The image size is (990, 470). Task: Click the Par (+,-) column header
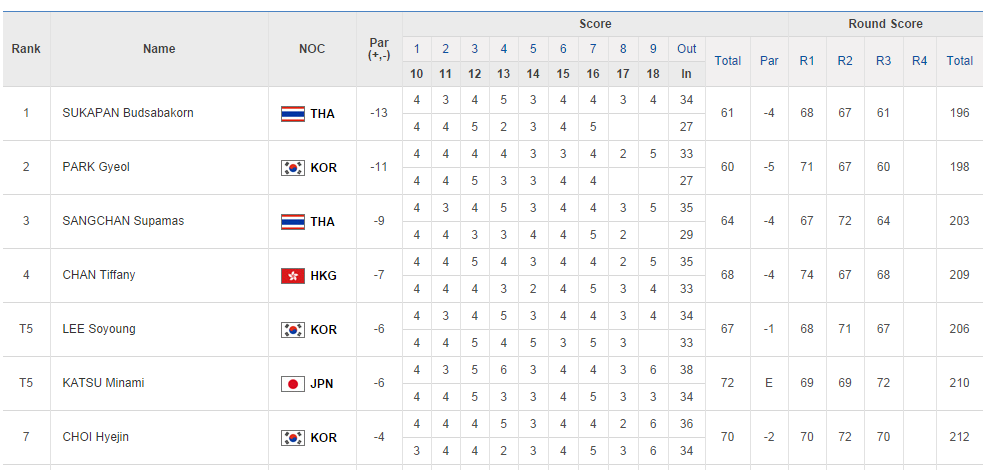(x=379, y=49)
